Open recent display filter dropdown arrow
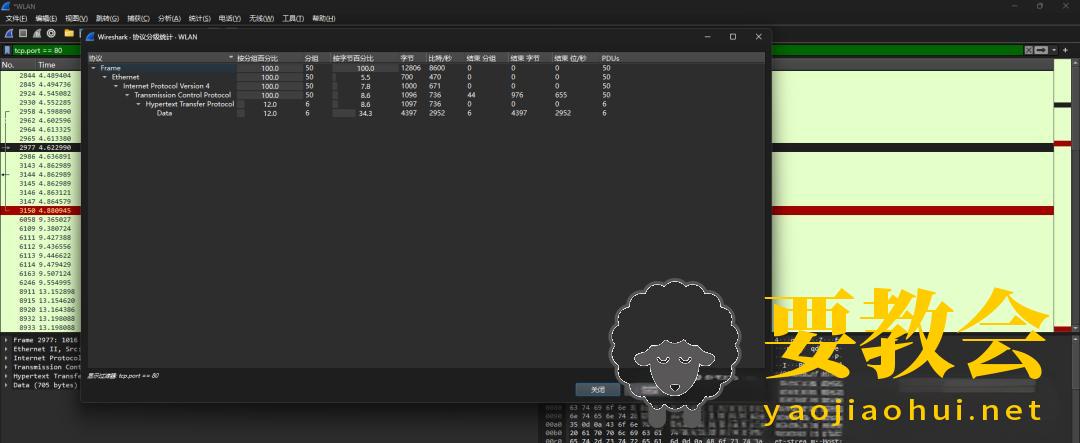This screenshot has height=443, width=1080. 1053,50
